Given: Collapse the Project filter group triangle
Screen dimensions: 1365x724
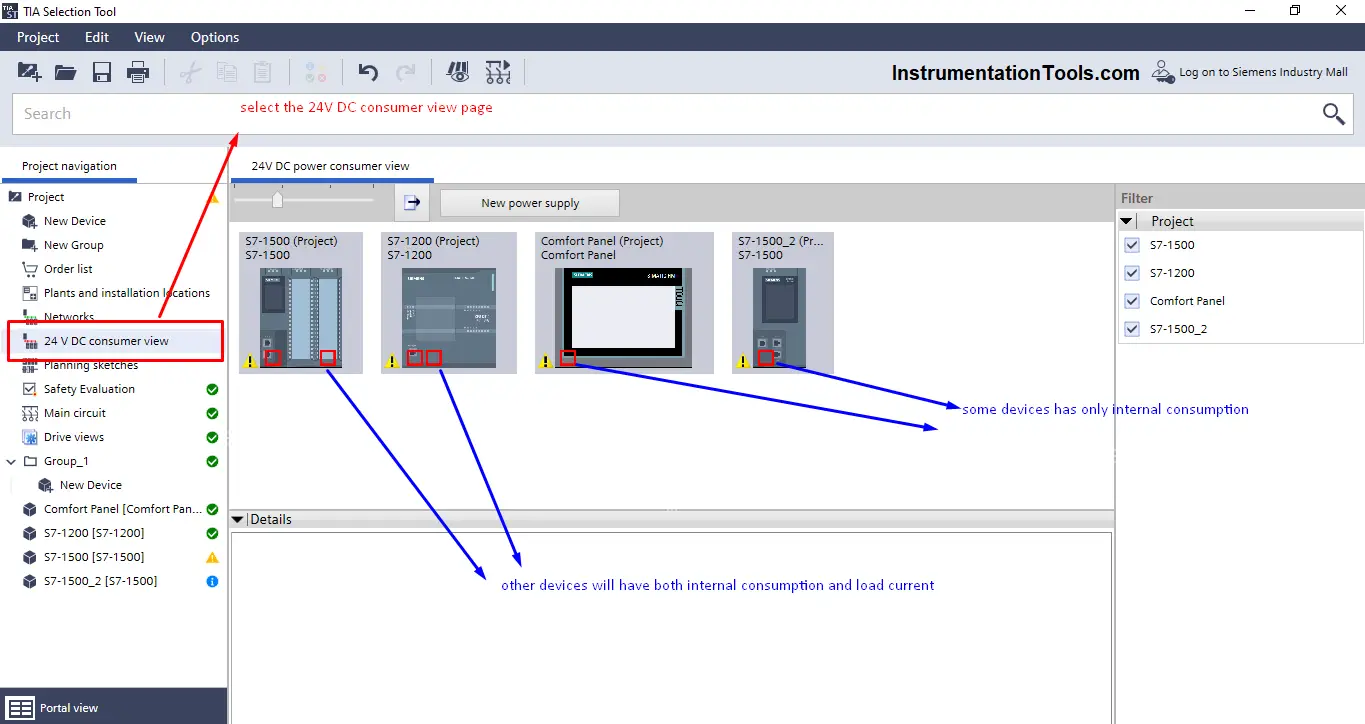Looking at the screenshot, I should [1127, 221].
